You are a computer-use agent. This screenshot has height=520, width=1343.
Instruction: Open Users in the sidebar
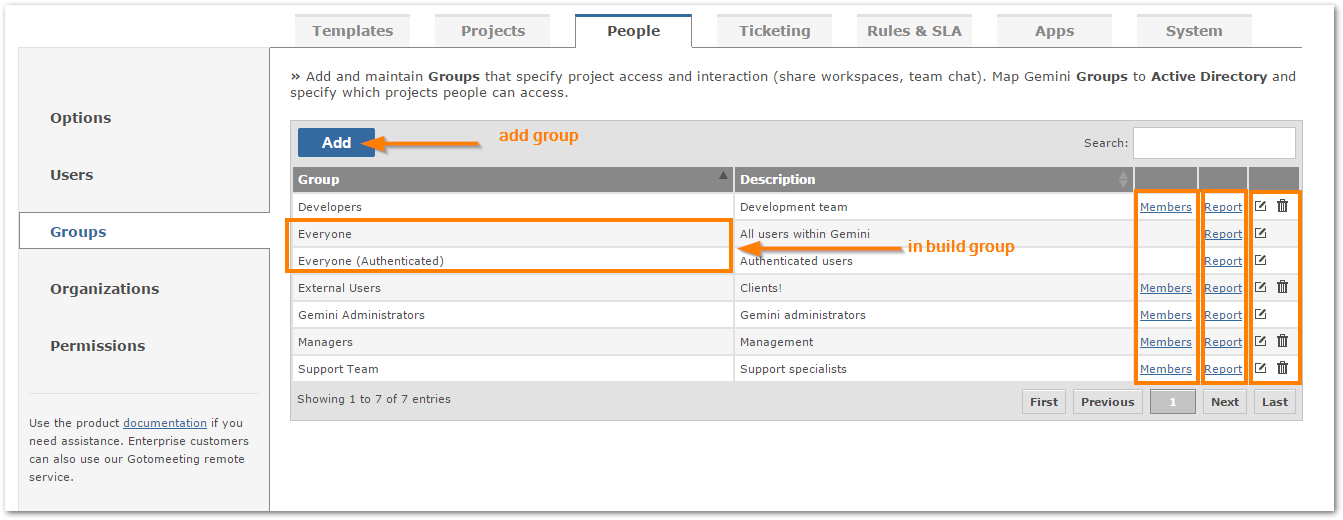[72, 175]
